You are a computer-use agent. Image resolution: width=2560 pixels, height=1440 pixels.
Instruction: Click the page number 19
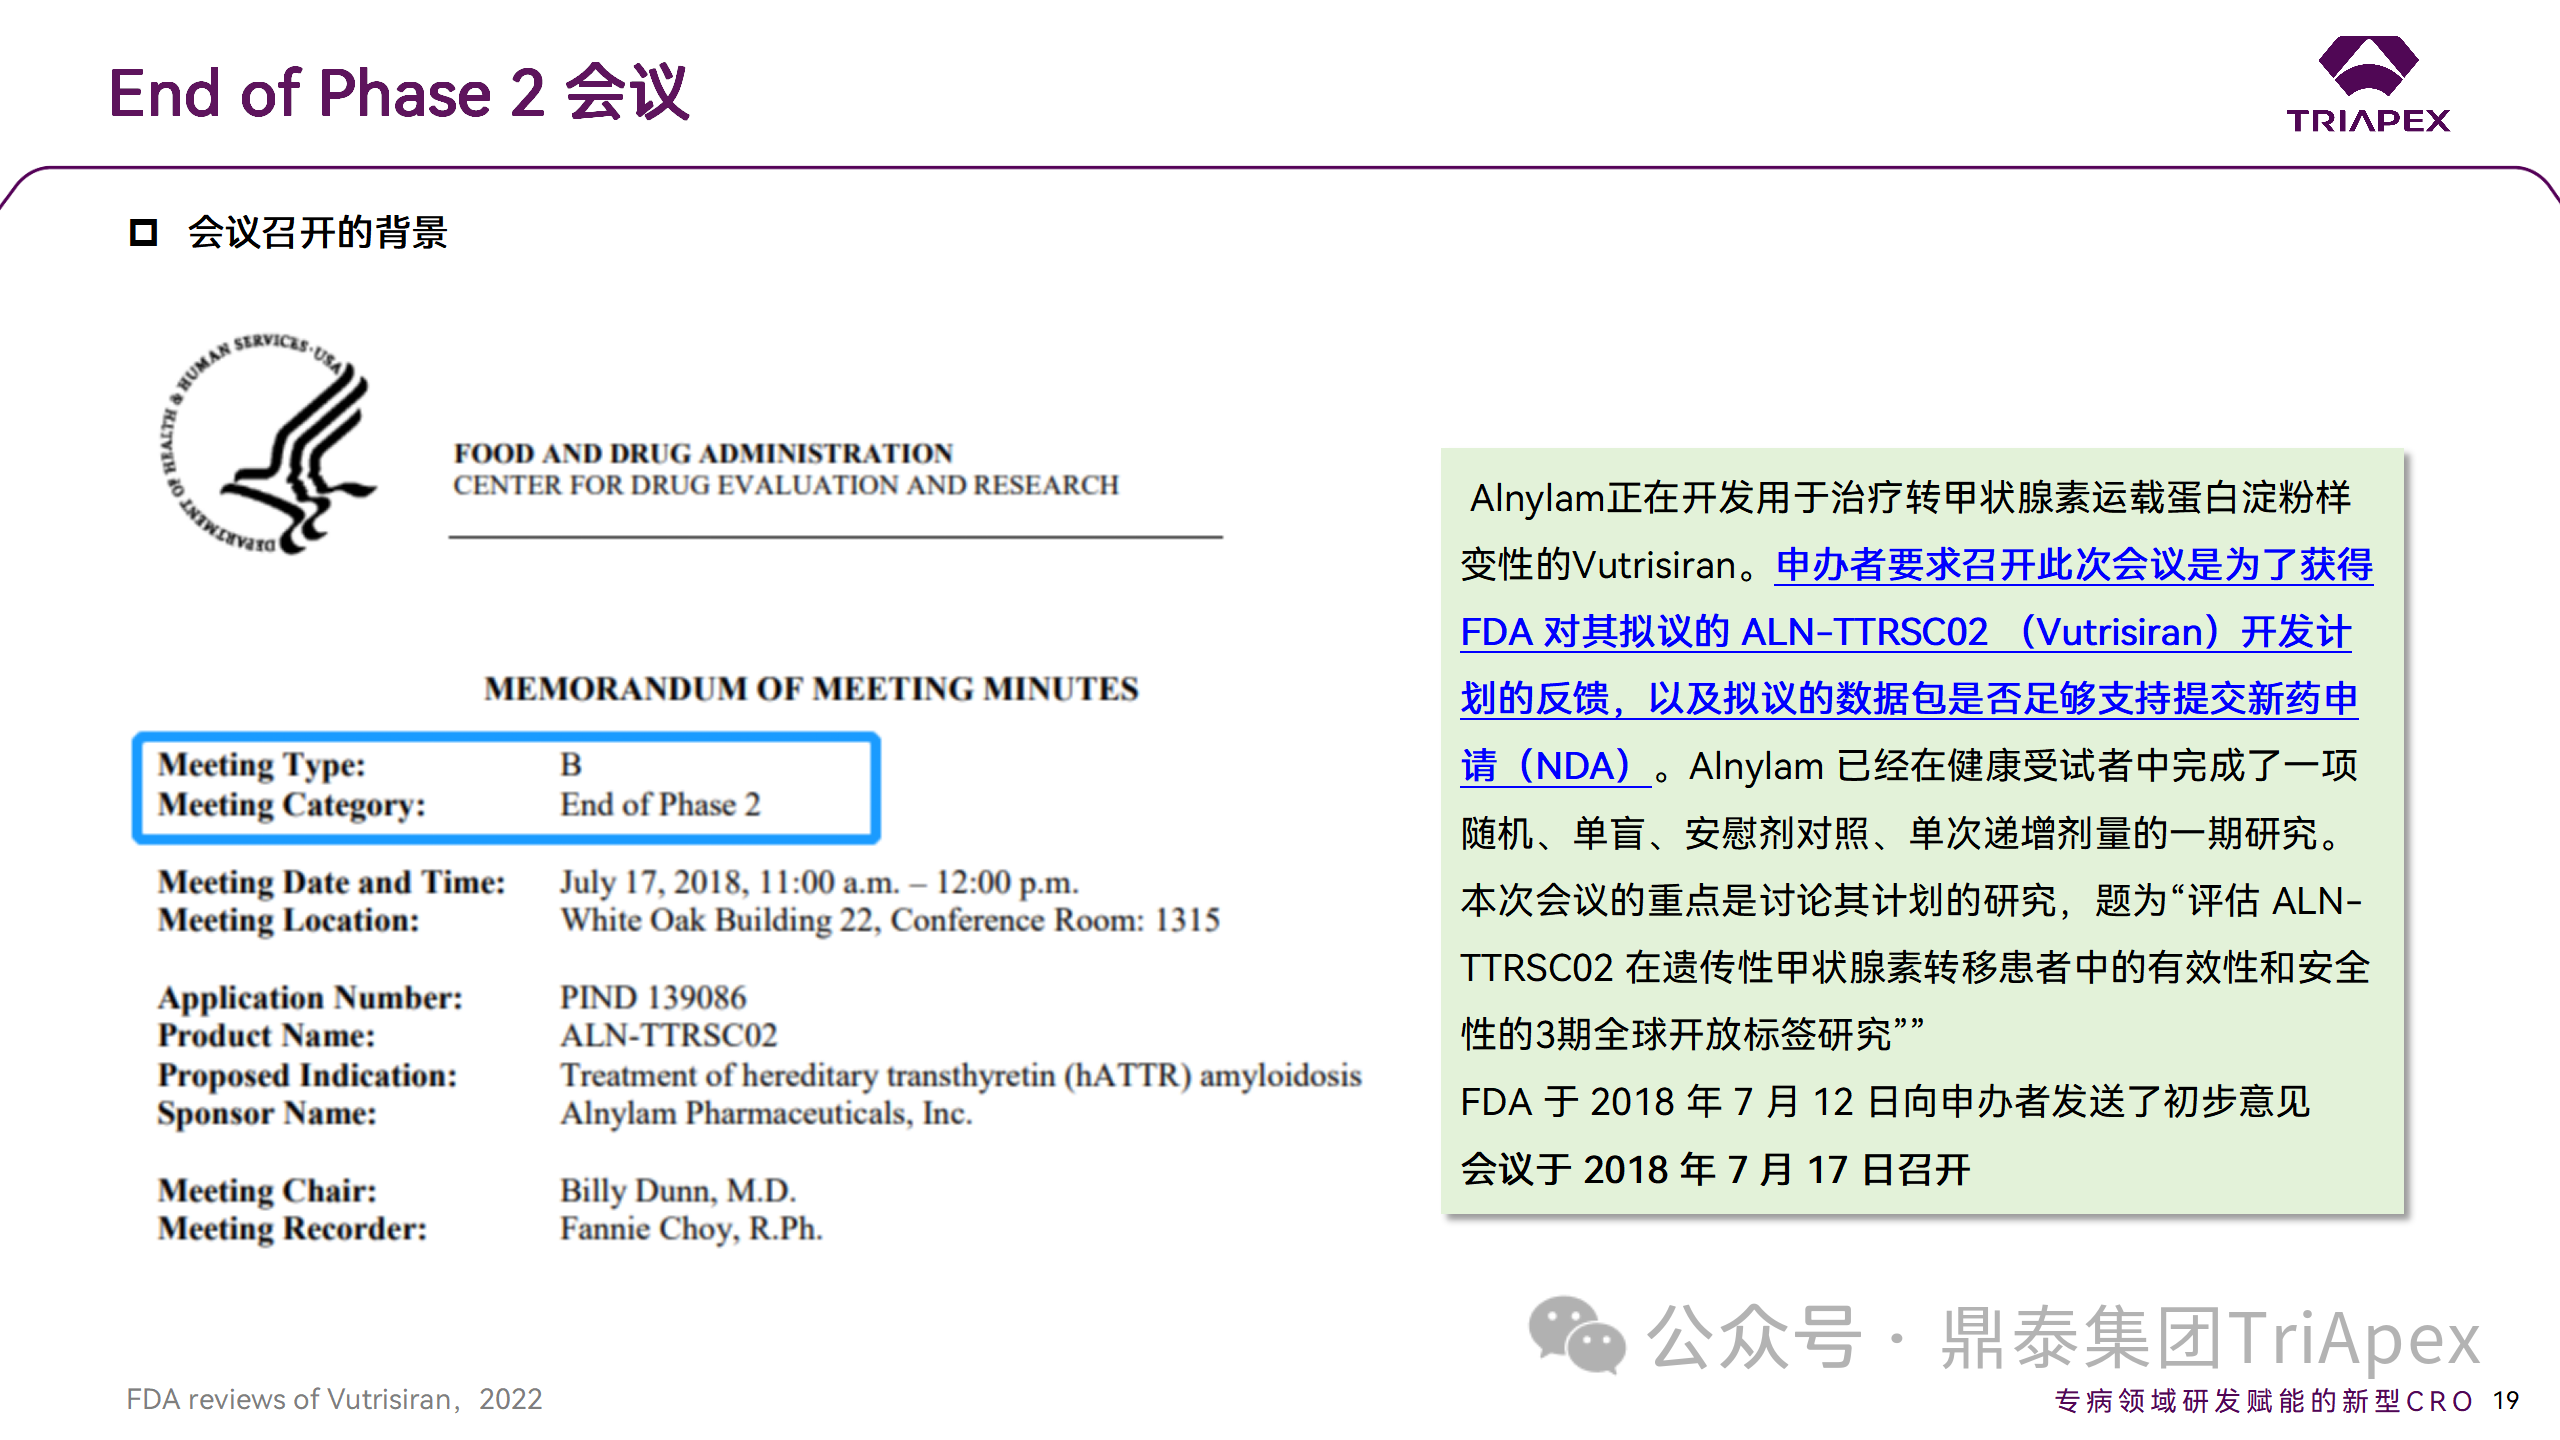tap(2505, 1401)
